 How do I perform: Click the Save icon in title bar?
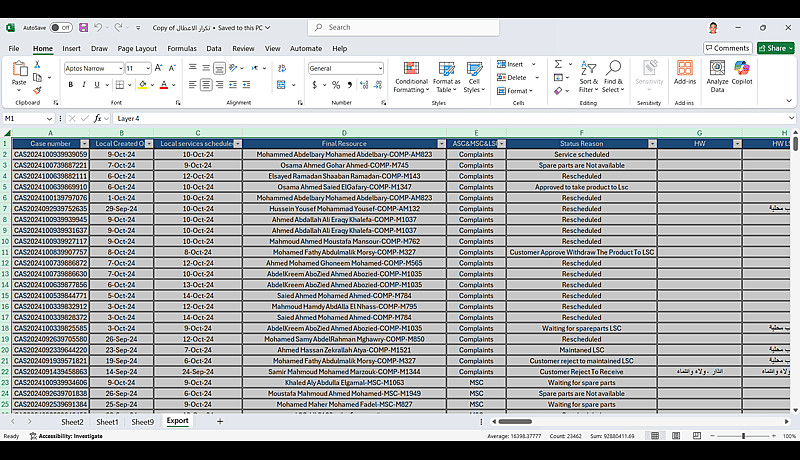pyautogui.click(x=84, y=27)
